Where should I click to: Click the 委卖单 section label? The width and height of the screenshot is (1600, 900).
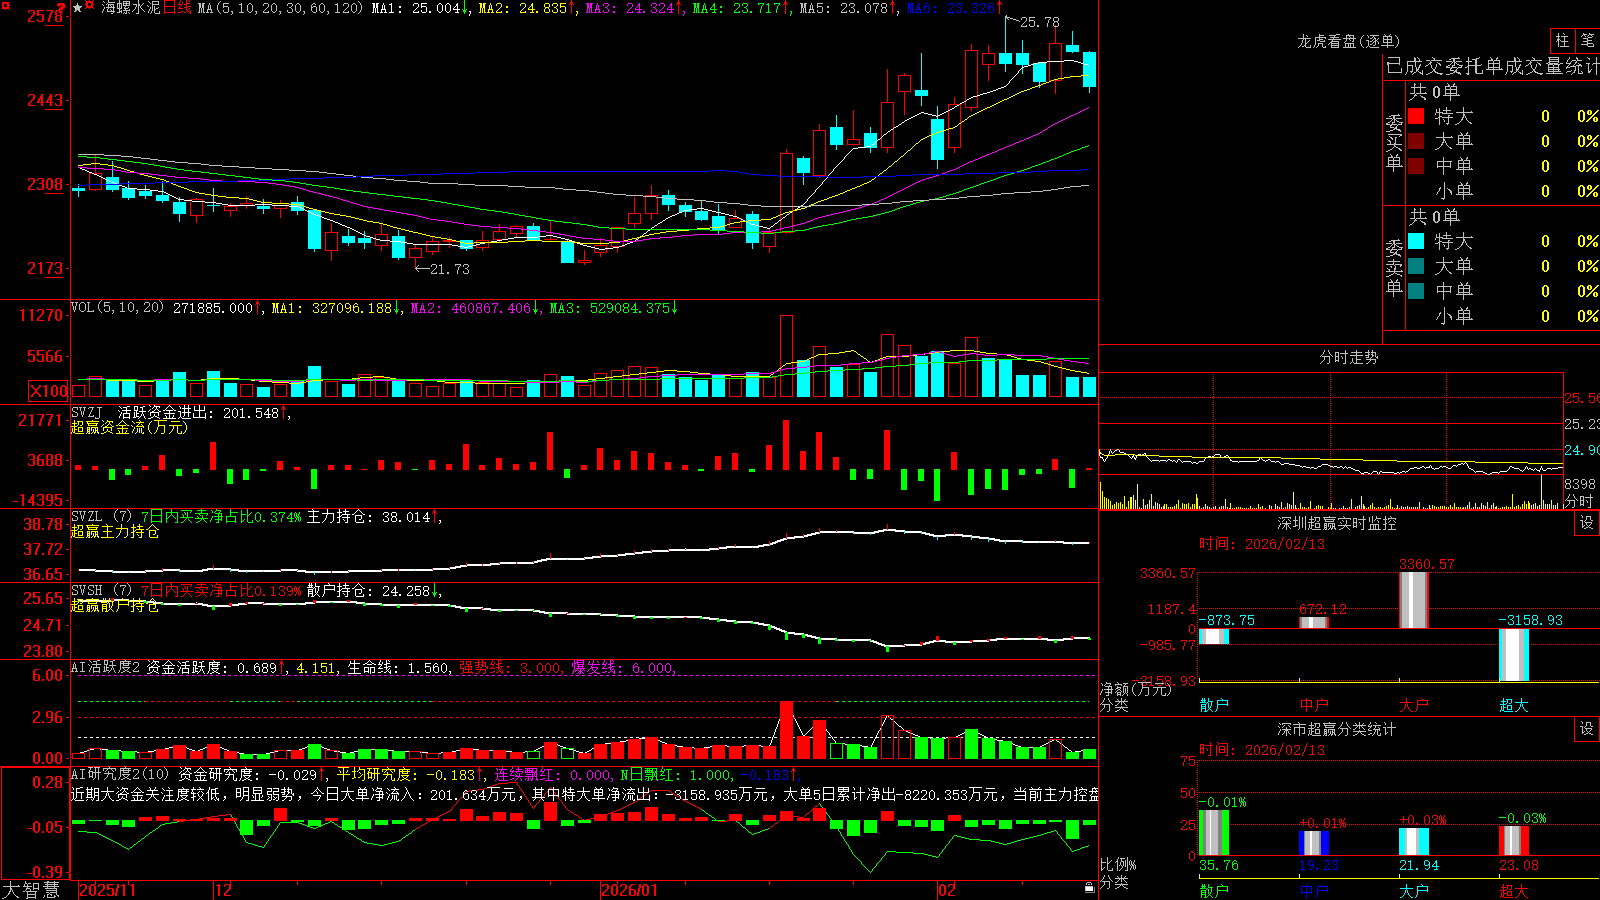click(1394, 268)
